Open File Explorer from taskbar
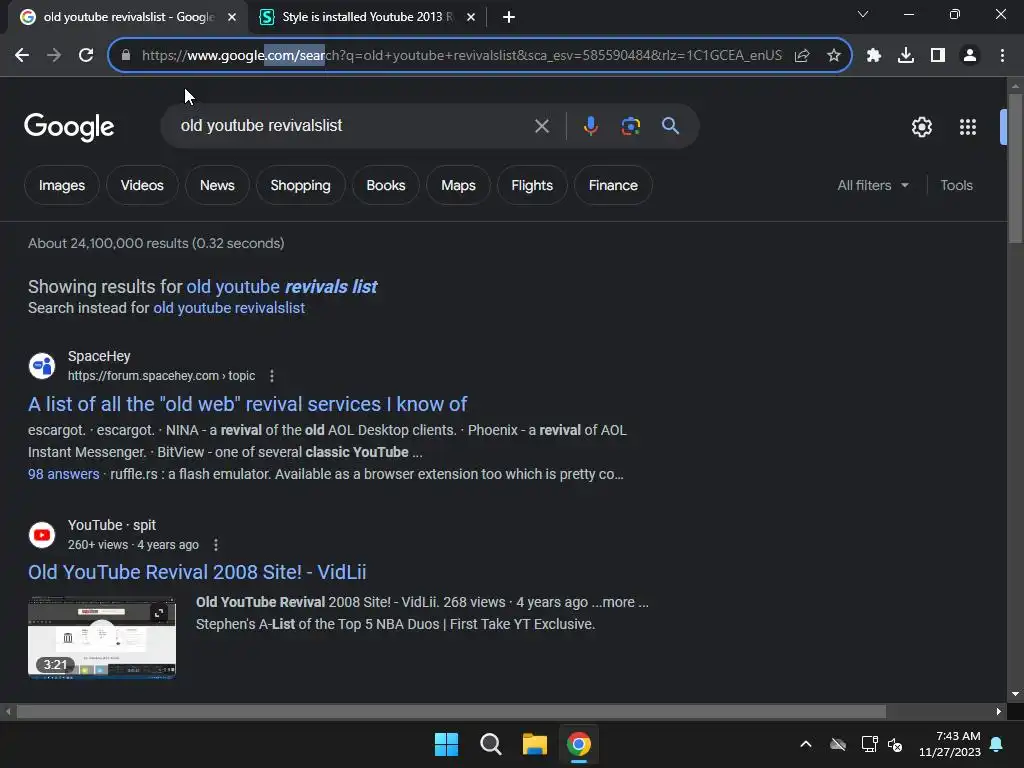The image size is (1024, 768). click(x=534, y=744)
